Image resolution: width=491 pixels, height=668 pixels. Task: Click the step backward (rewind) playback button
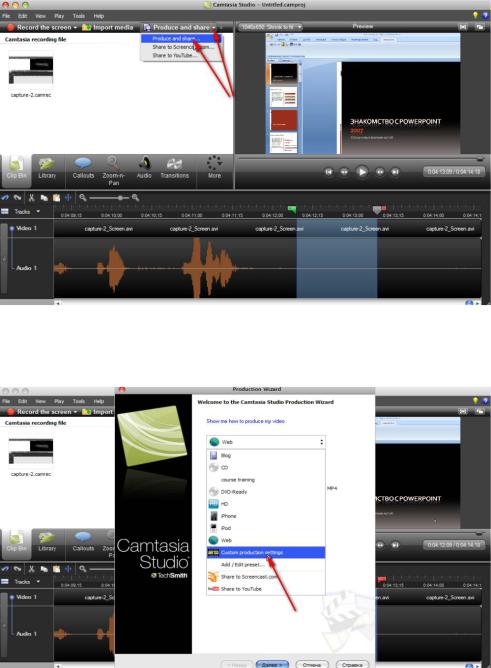point(344,172)
